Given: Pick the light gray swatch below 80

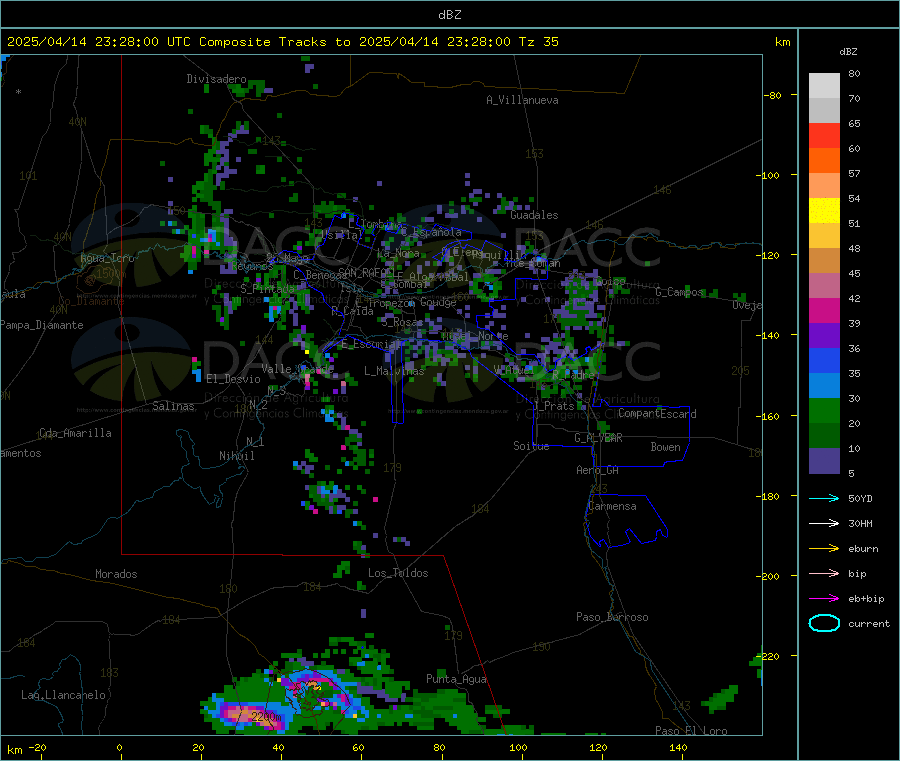Looking at the screenshot, I should pyautogui.click(x=824, y=86).
